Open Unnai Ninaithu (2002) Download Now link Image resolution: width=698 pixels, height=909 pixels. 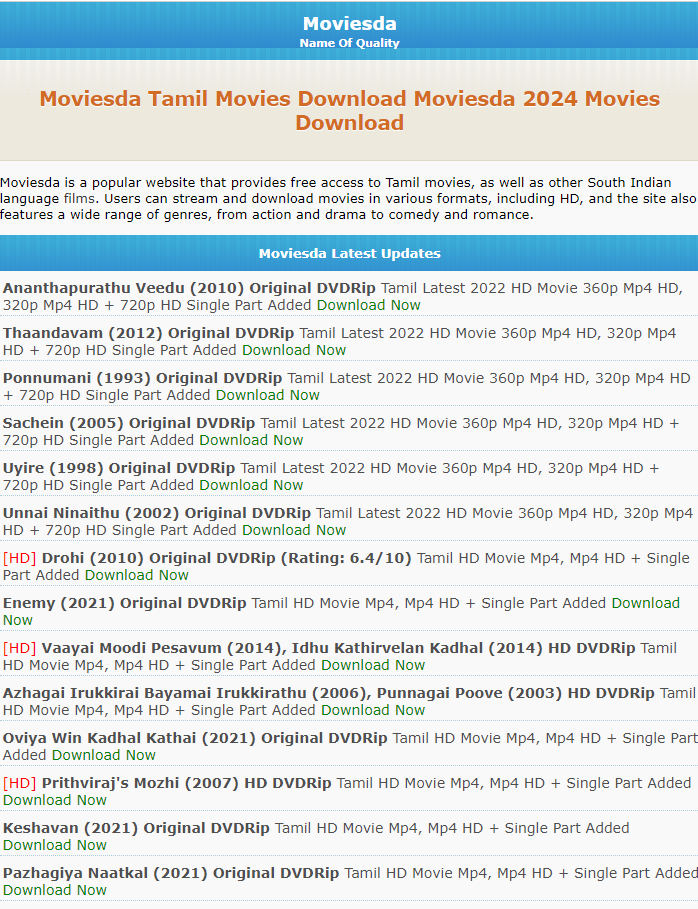click(293, 530)
